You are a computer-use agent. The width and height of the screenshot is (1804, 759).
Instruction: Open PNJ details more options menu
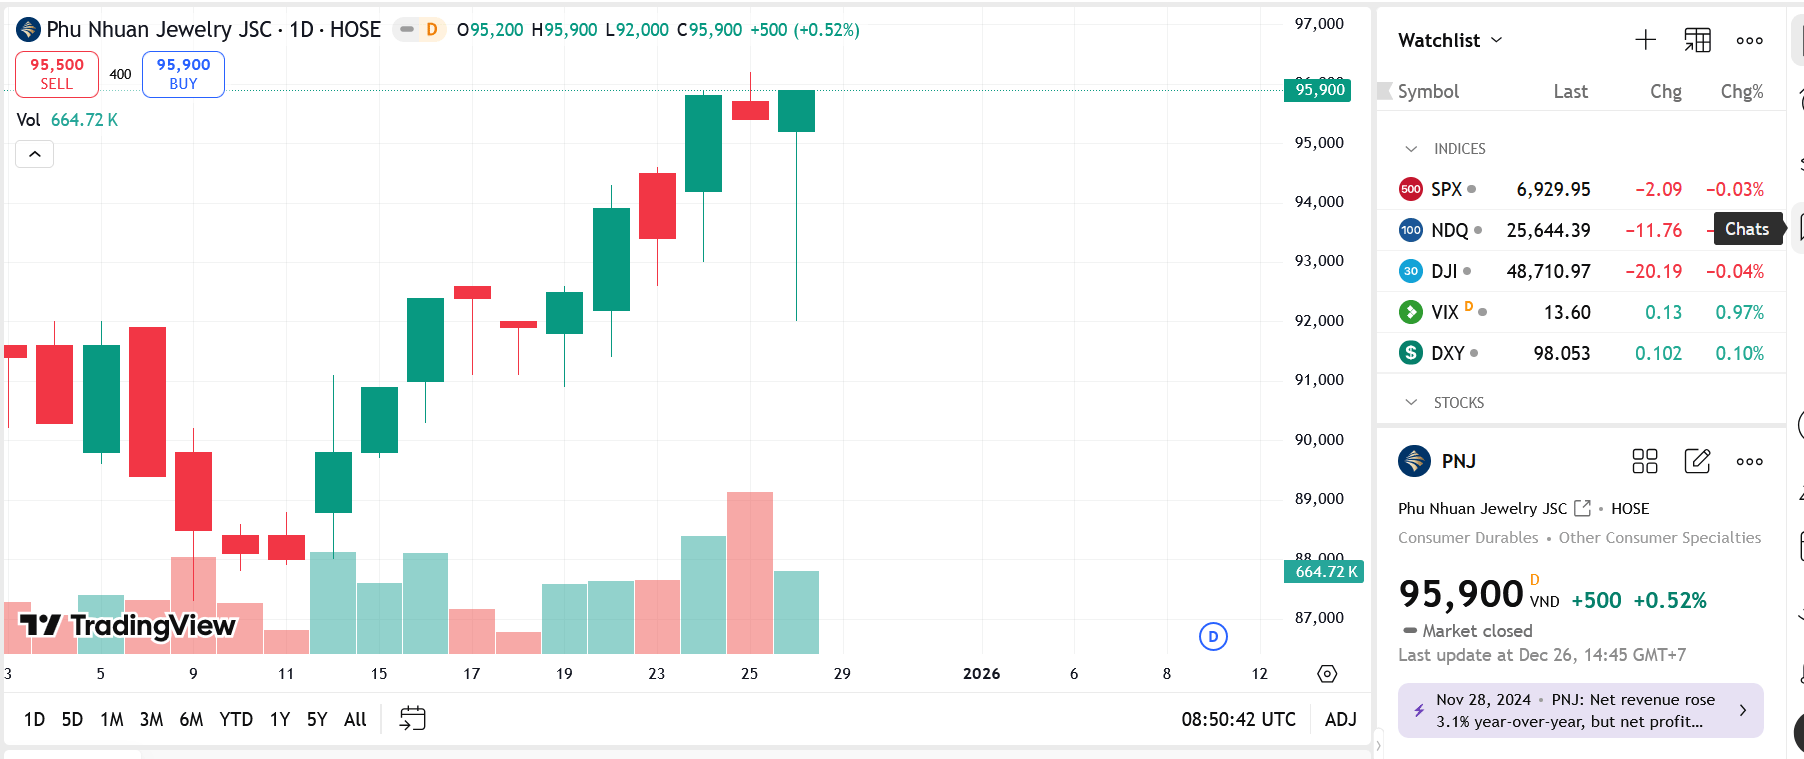click(x=1749, y=461)
